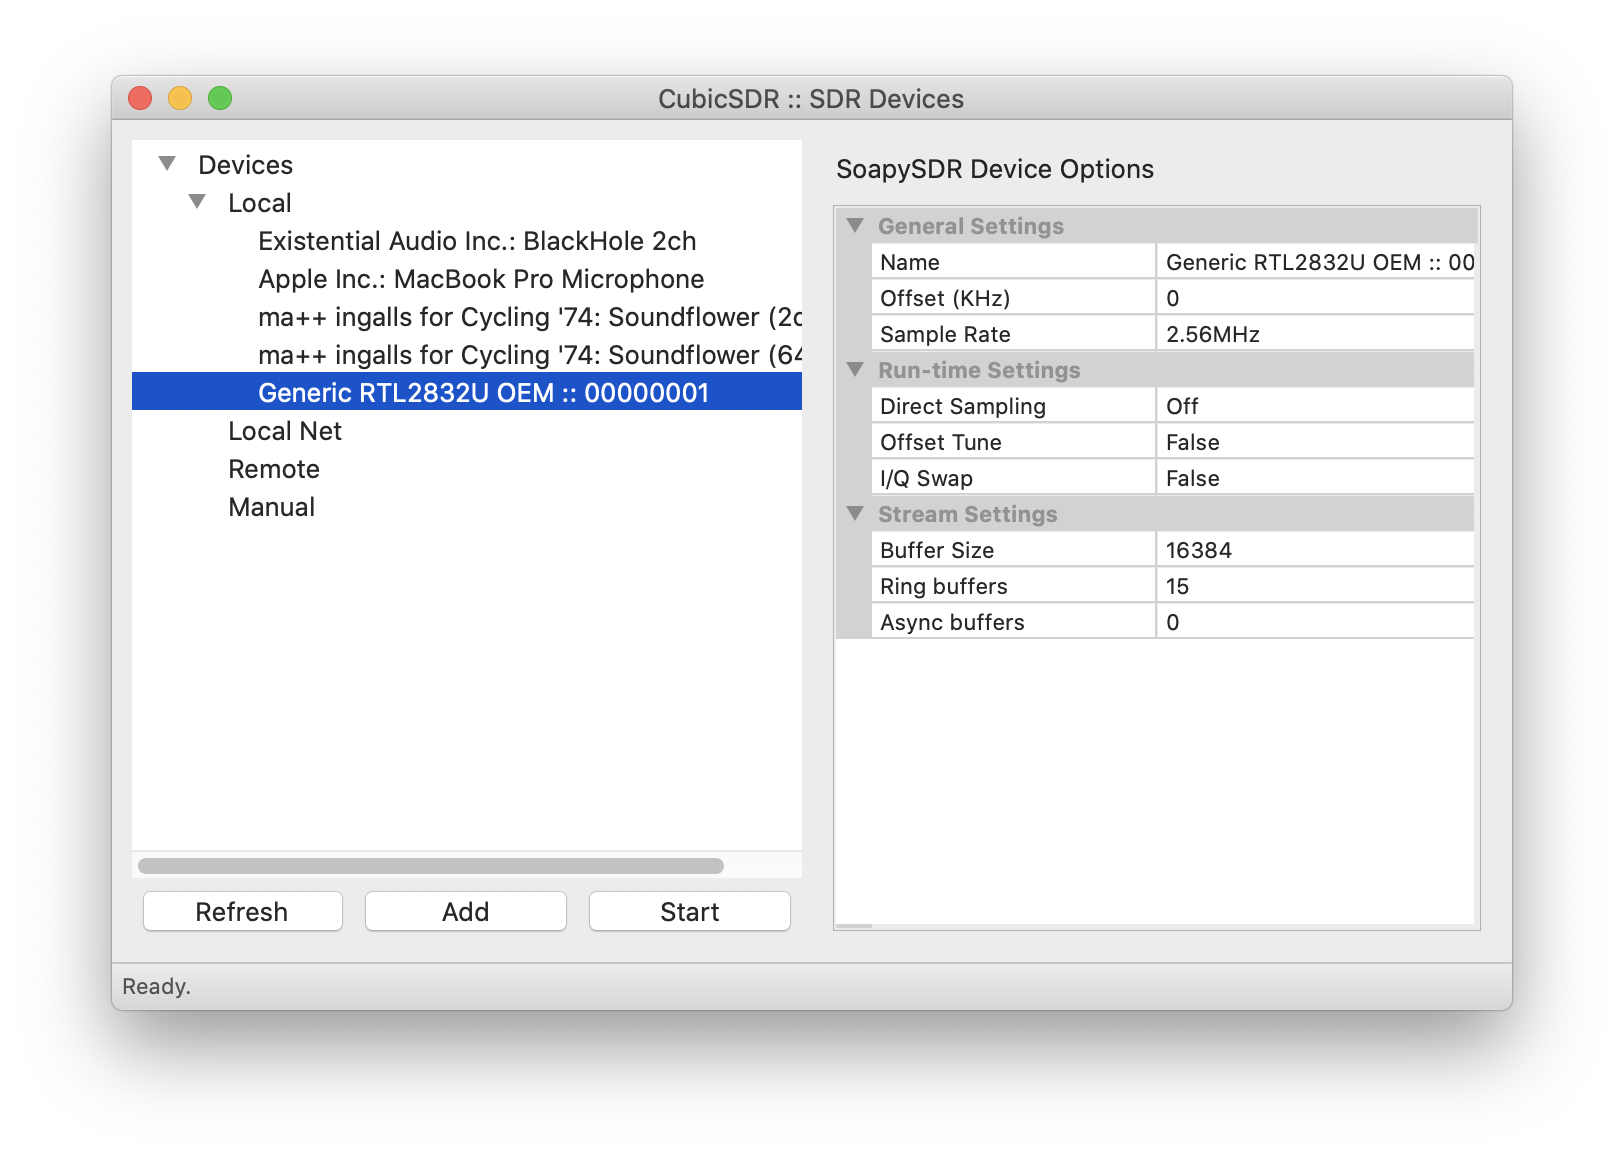Click the Name property label

[910, 262]
